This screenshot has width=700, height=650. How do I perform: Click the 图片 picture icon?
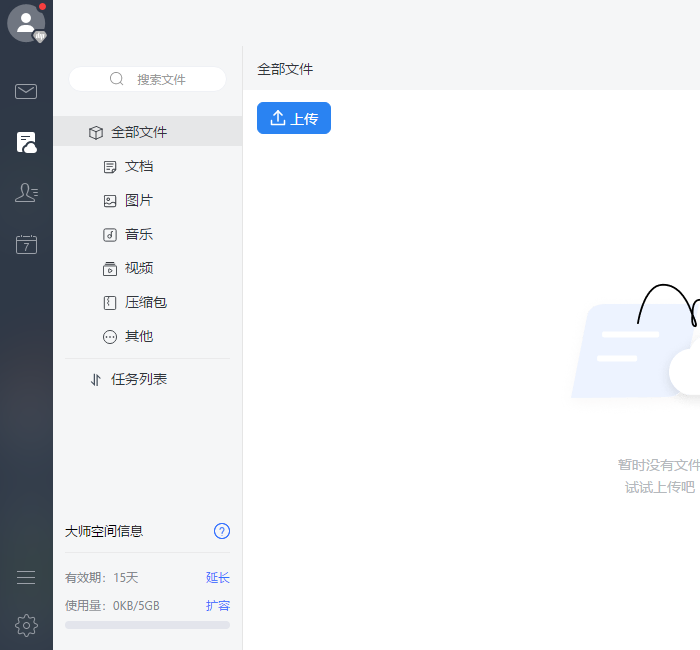coord(110,201)
